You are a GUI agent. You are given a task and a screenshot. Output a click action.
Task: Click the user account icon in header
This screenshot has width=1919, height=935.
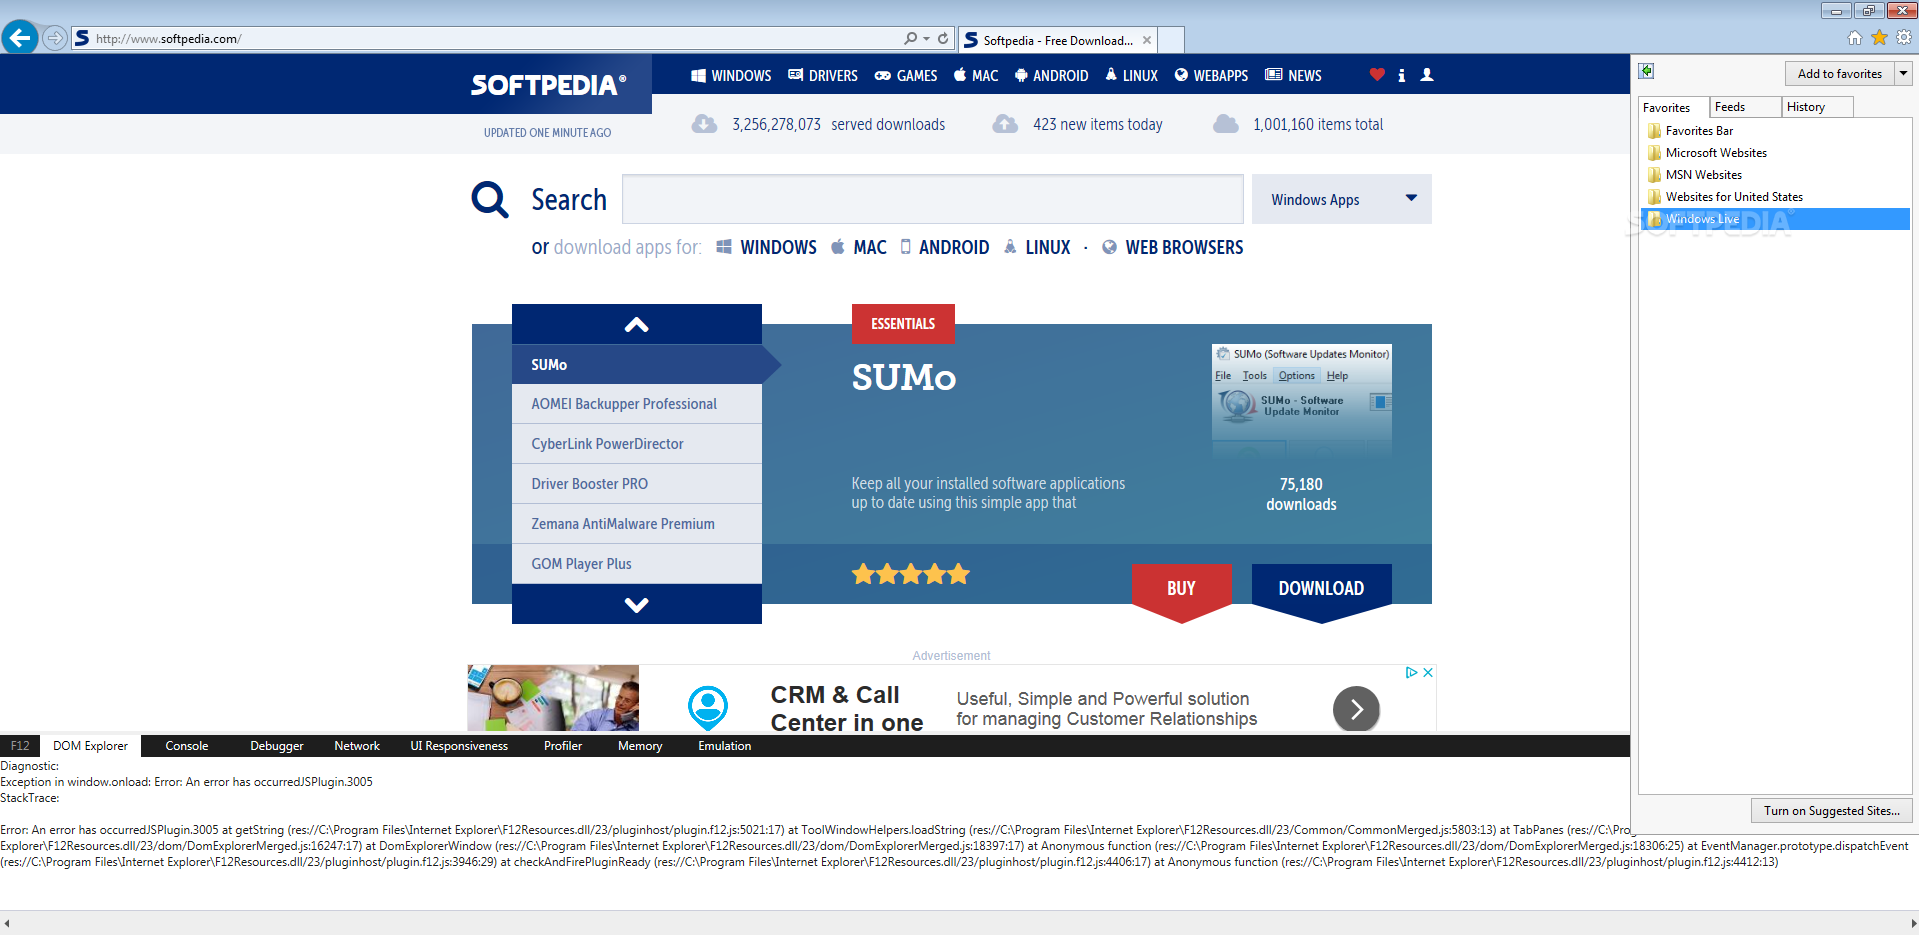pos(1427,74)
